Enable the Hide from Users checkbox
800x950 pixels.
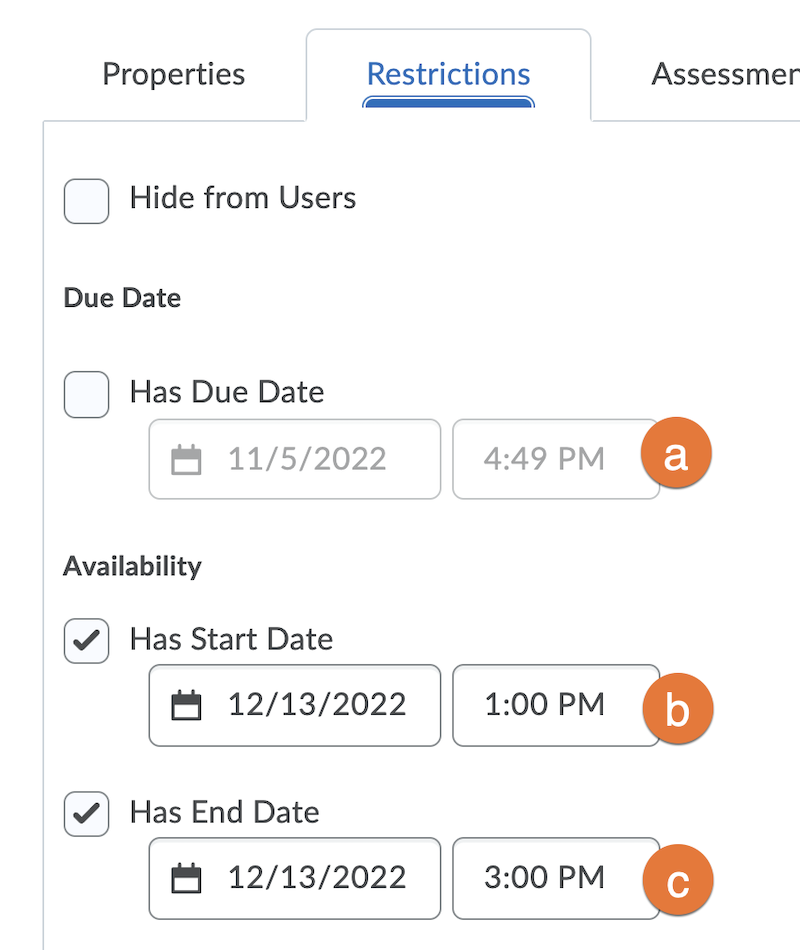coord(87,201)
